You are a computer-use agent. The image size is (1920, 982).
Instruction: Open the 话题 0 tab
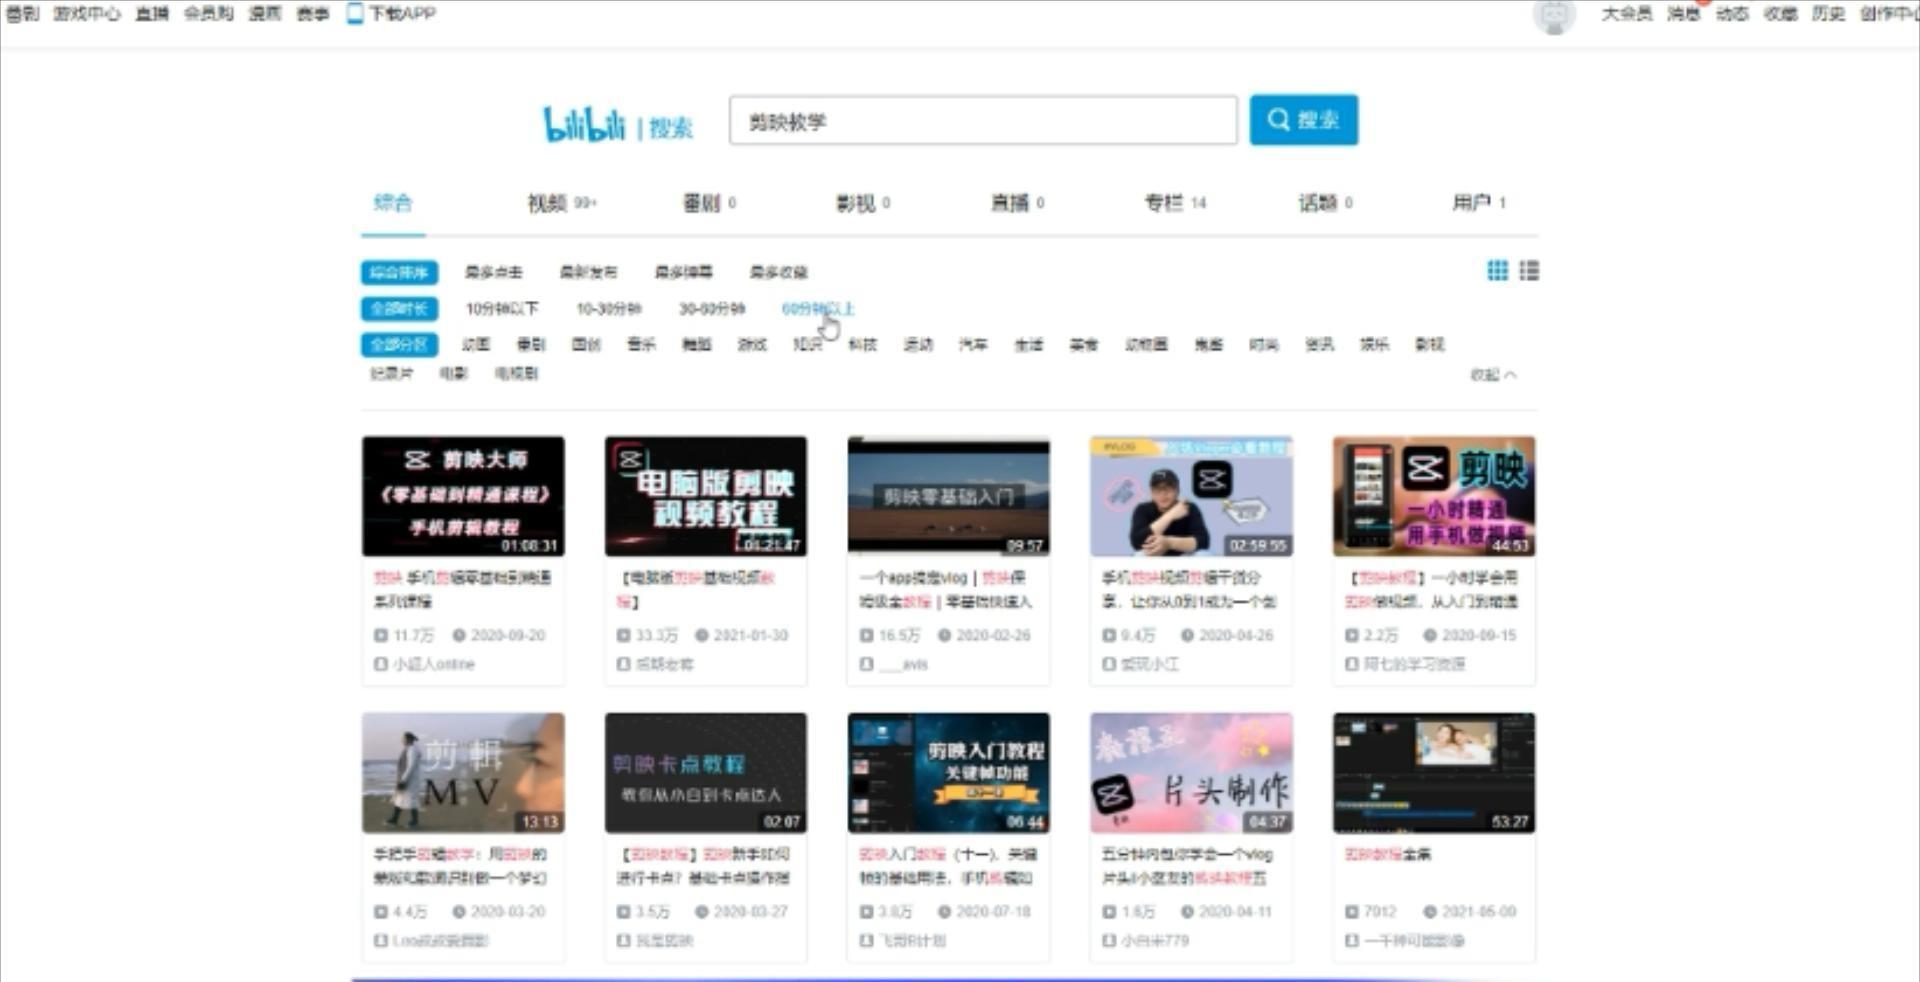click(x=1326, y=203)
